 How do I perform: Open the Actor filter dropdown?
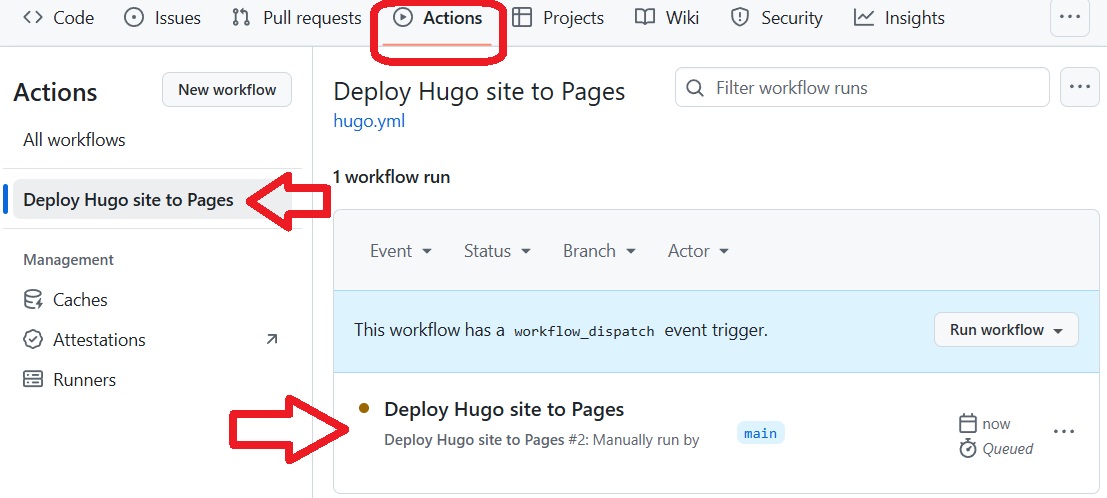(x=698, y=251)
